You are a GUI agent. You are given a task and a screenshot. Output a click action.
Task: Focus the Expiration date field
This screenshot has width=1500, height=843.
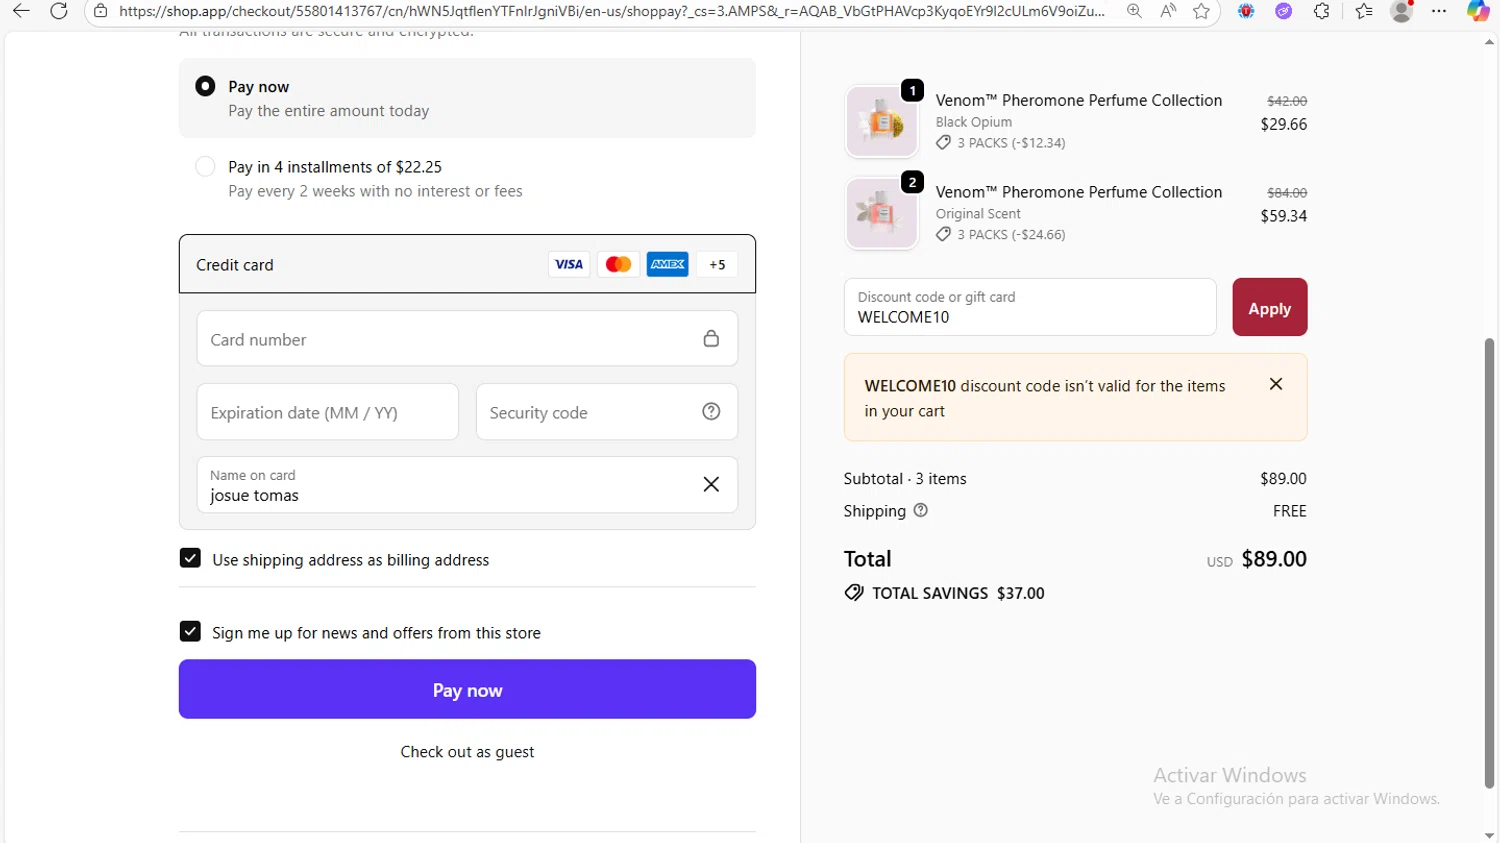(328, 411)
